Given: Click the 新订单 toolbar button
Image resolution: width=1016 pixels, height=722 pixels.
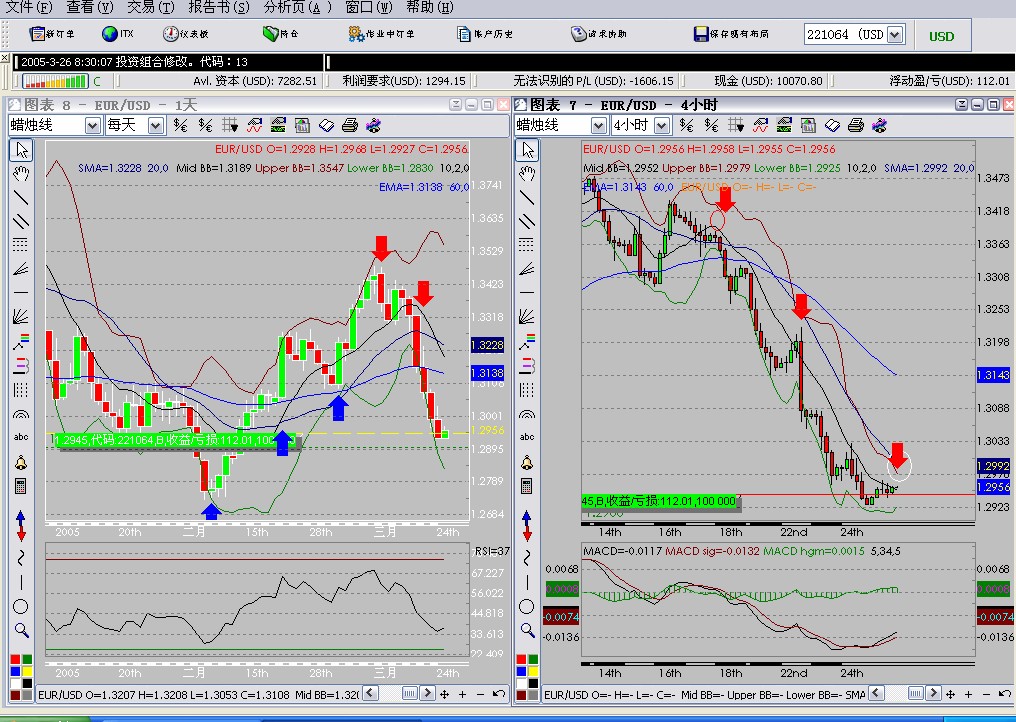Looking at the screenshot, I should point(51,34).
